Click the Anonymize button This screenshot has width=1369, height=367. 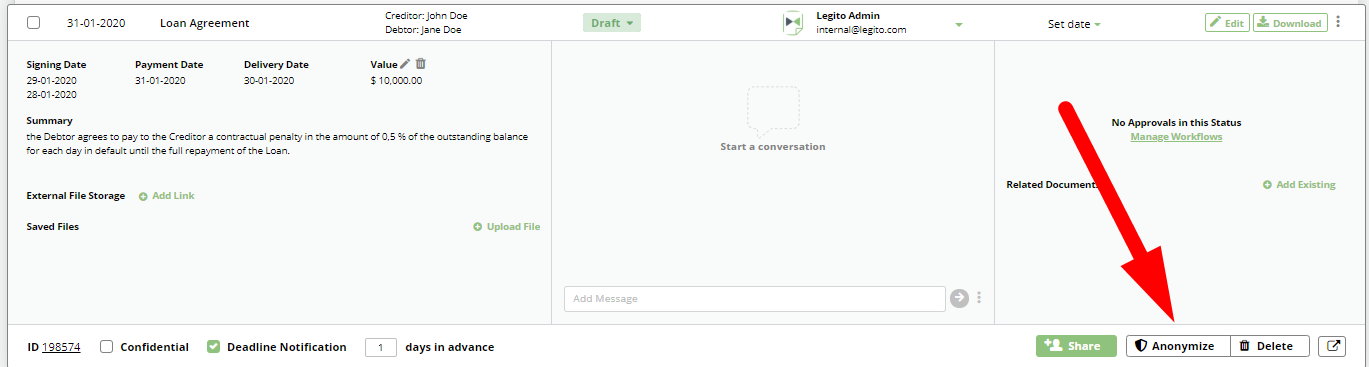(x=1178, y=346)
